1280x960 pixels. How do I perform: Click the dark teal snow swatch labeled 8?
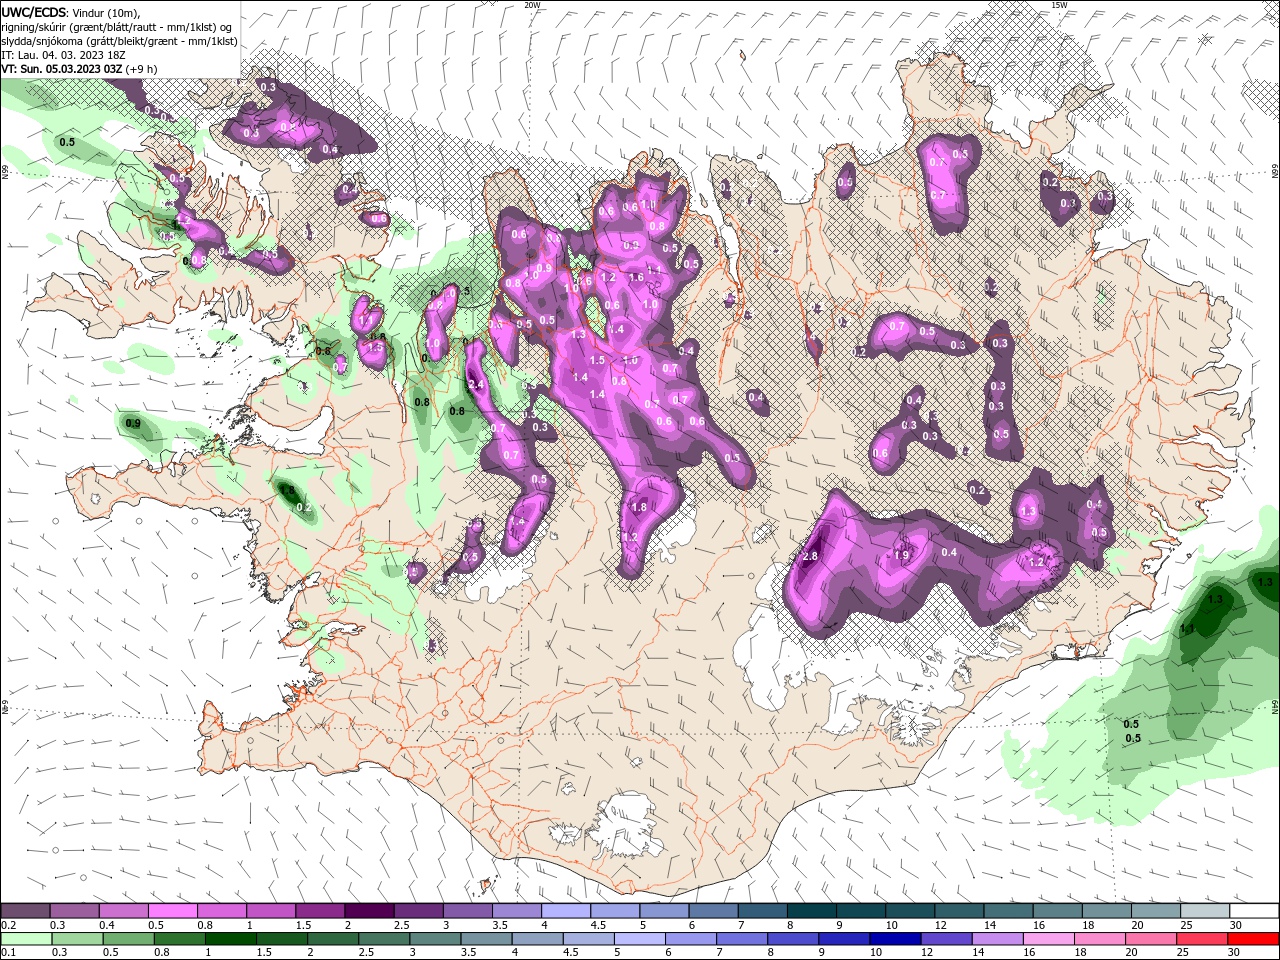pos(810,911)
